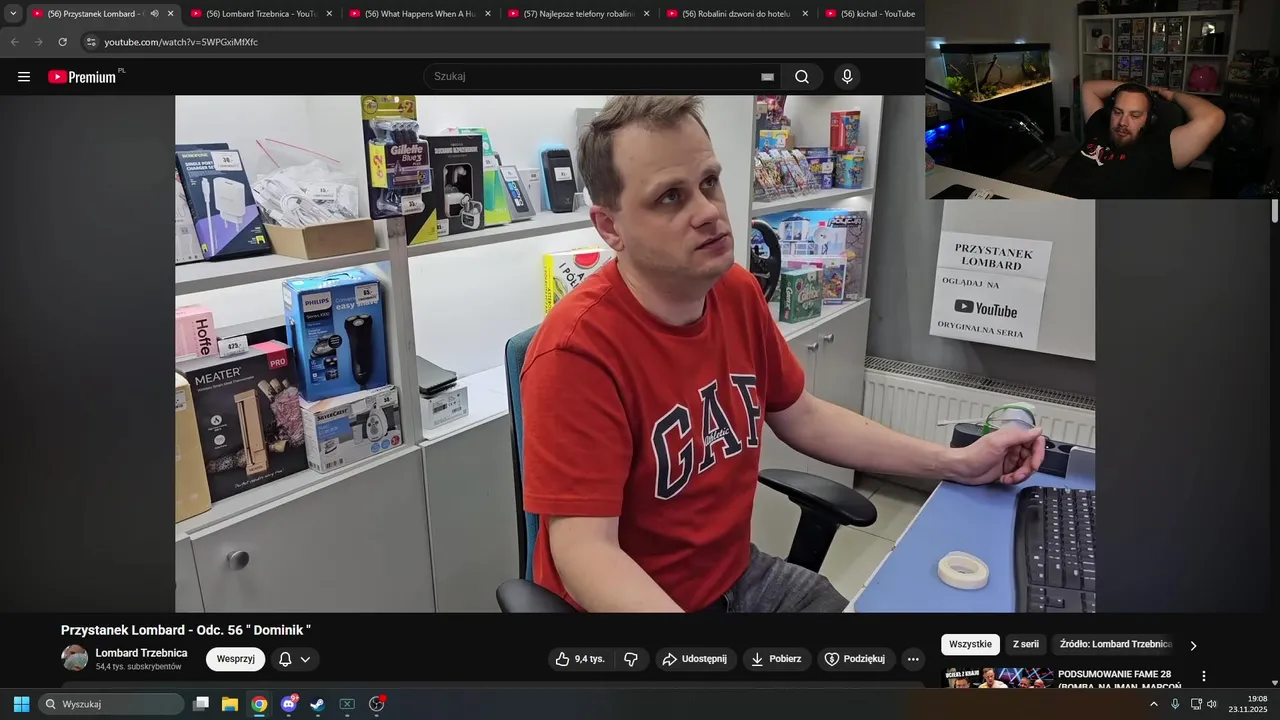1280x720 pixels.
Task: Start voice search with the microphone
Action: 847,77
